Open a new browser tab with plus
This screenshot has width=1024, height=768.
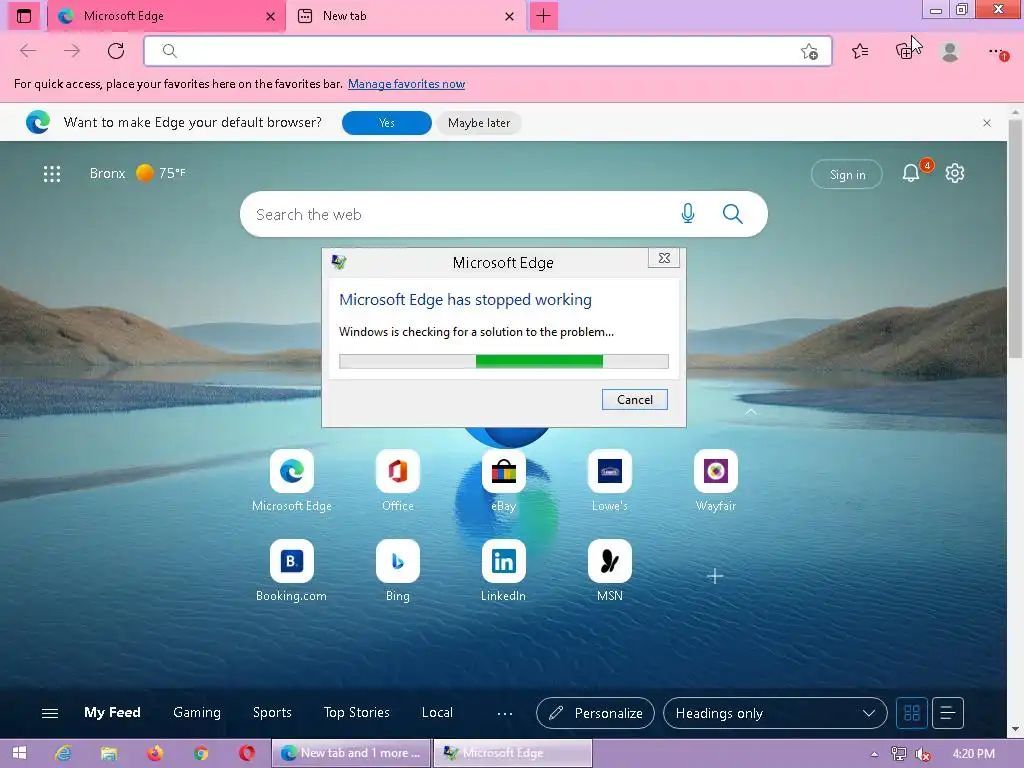point(543,16)
